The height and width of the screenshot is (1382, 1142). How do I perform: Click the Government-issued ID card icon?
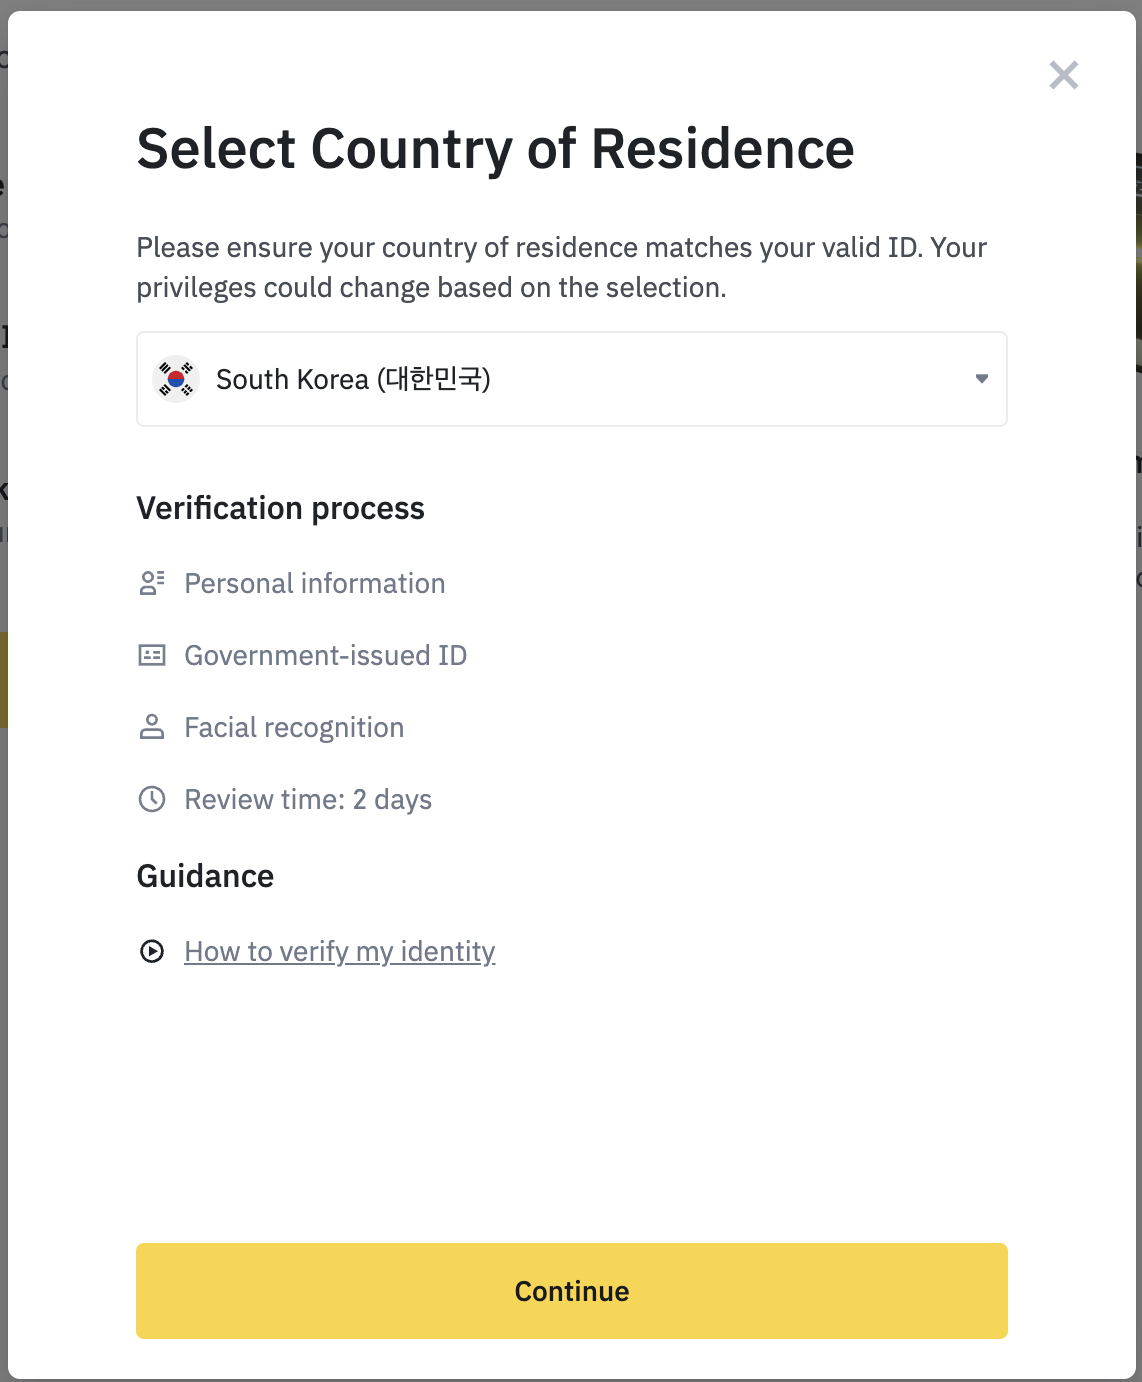click(x=152, y=655)
